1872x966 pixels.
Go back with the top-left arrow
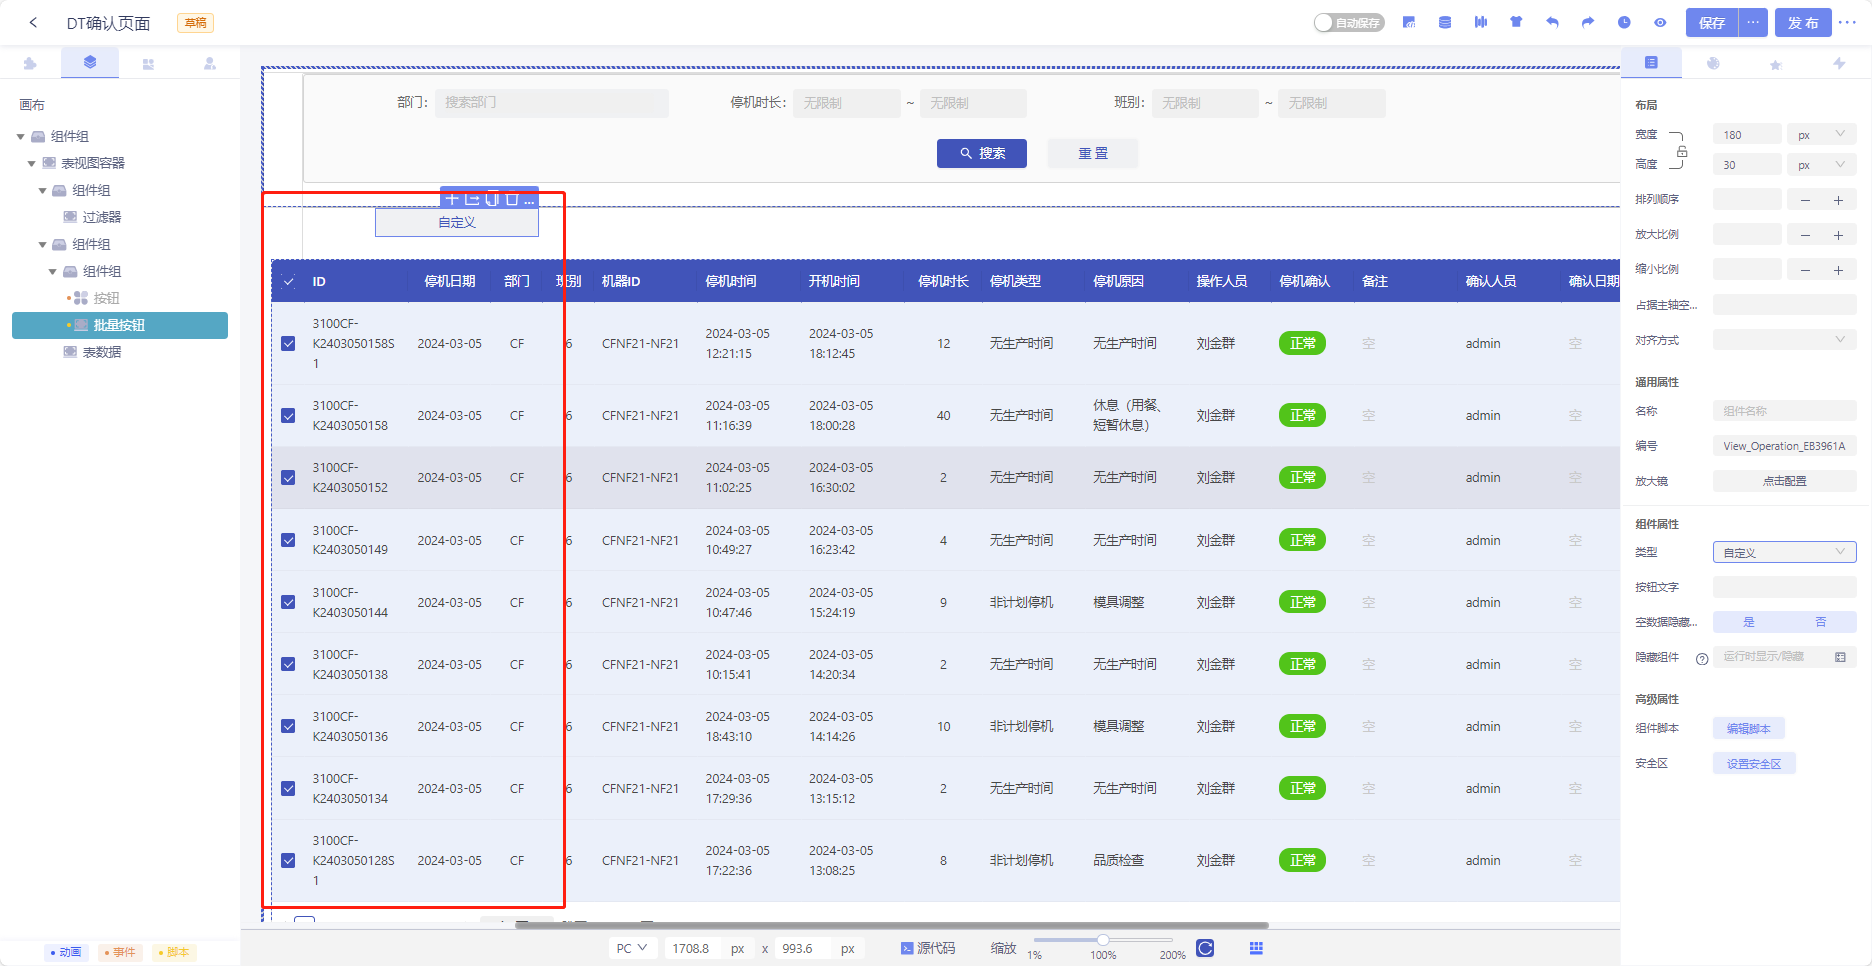(x=33, y=22)
